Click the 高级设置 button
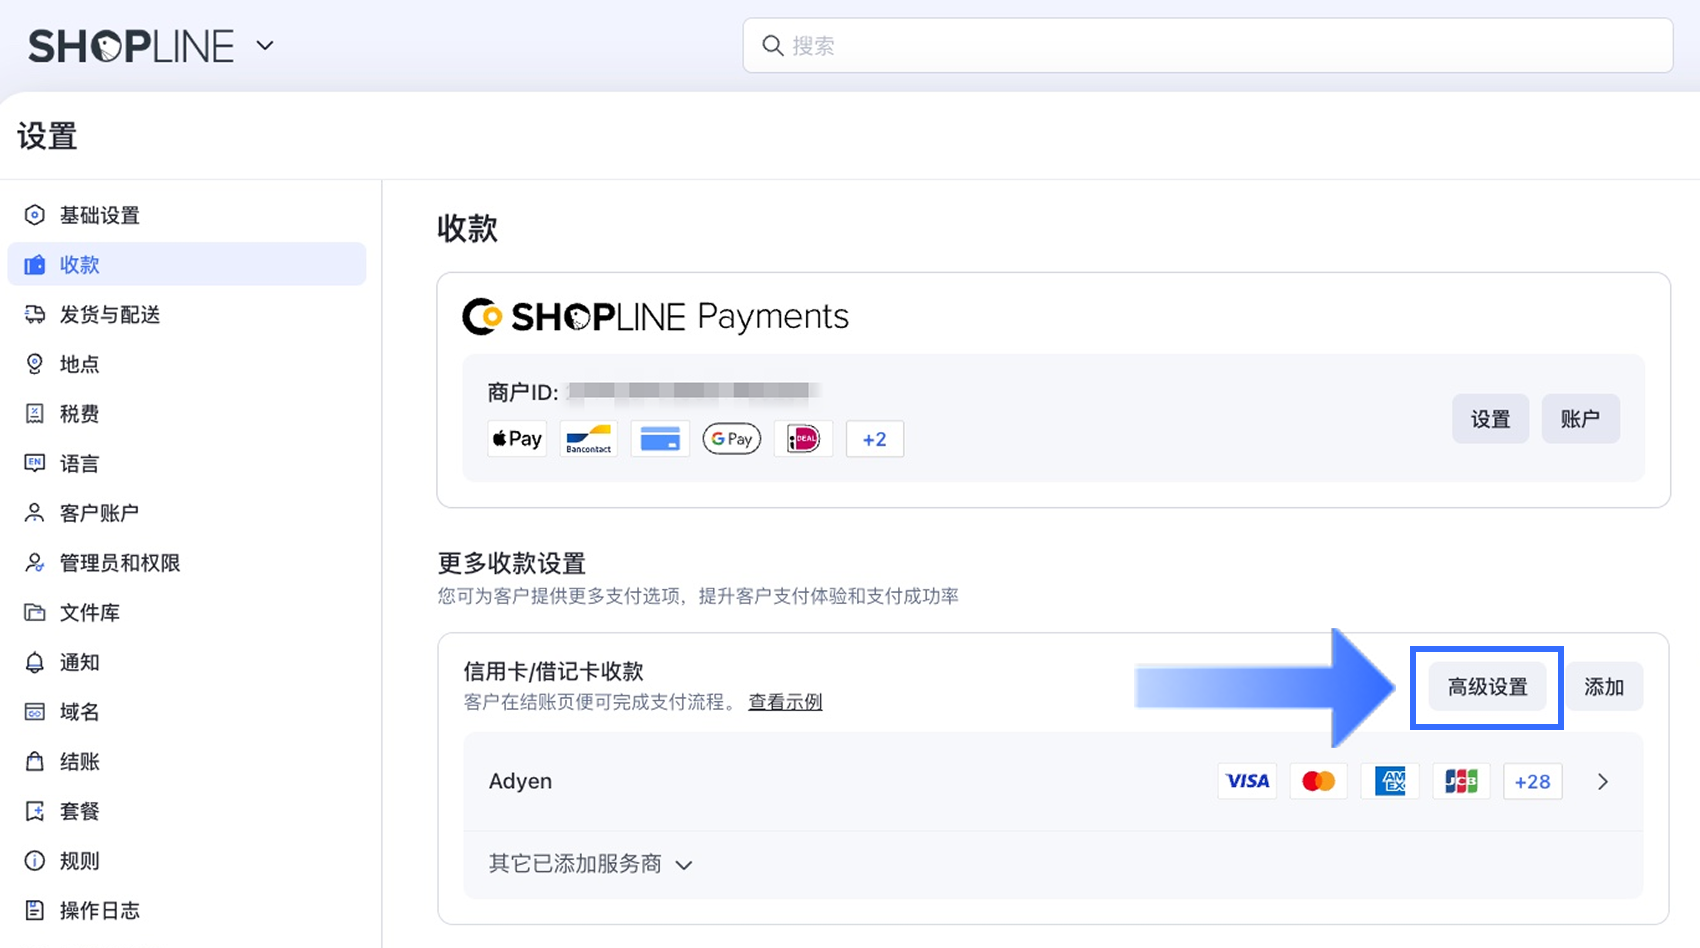Screen dimensions: 1700x948 click(x=1487, y=687)
